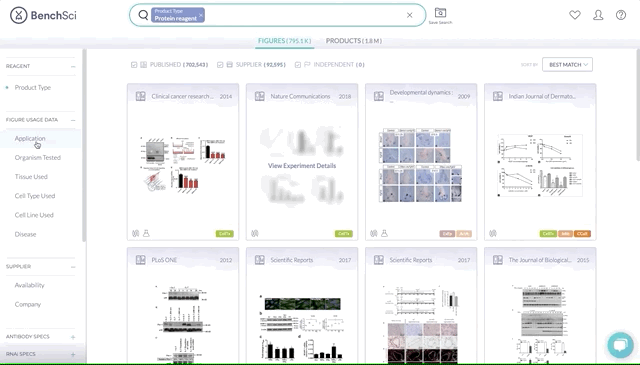Click publication icon on Nature Communications card
Screen dimensions: 640x365
tap(260, 96)
